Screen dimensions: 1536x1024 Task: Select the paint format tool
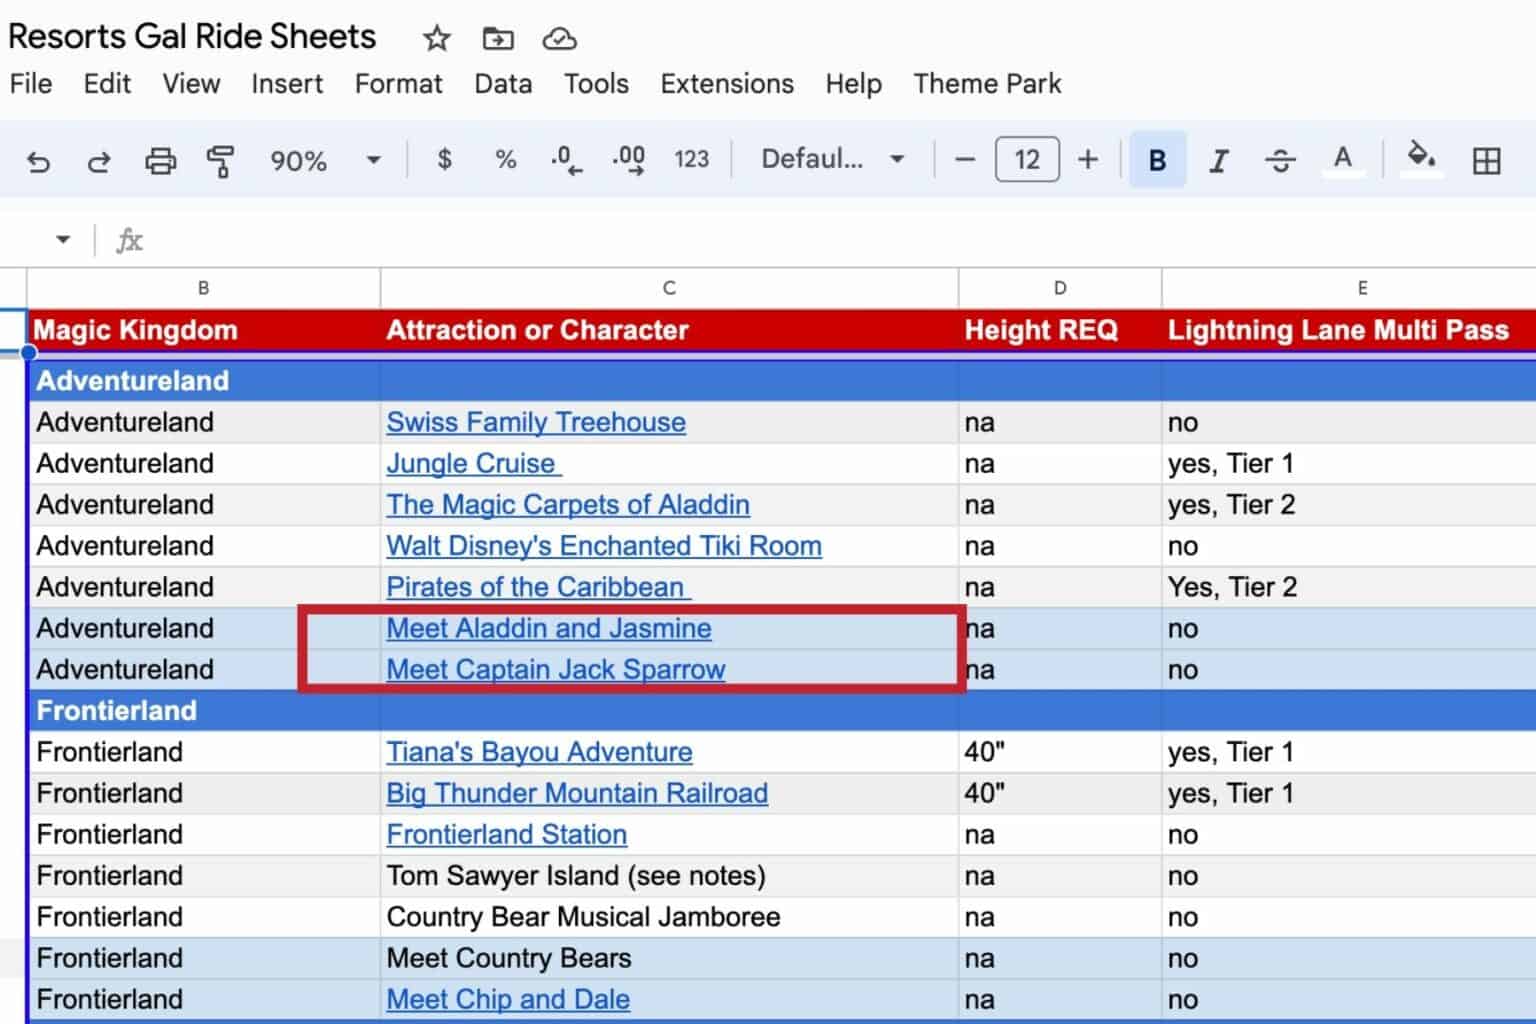click(x=220, y=160)
